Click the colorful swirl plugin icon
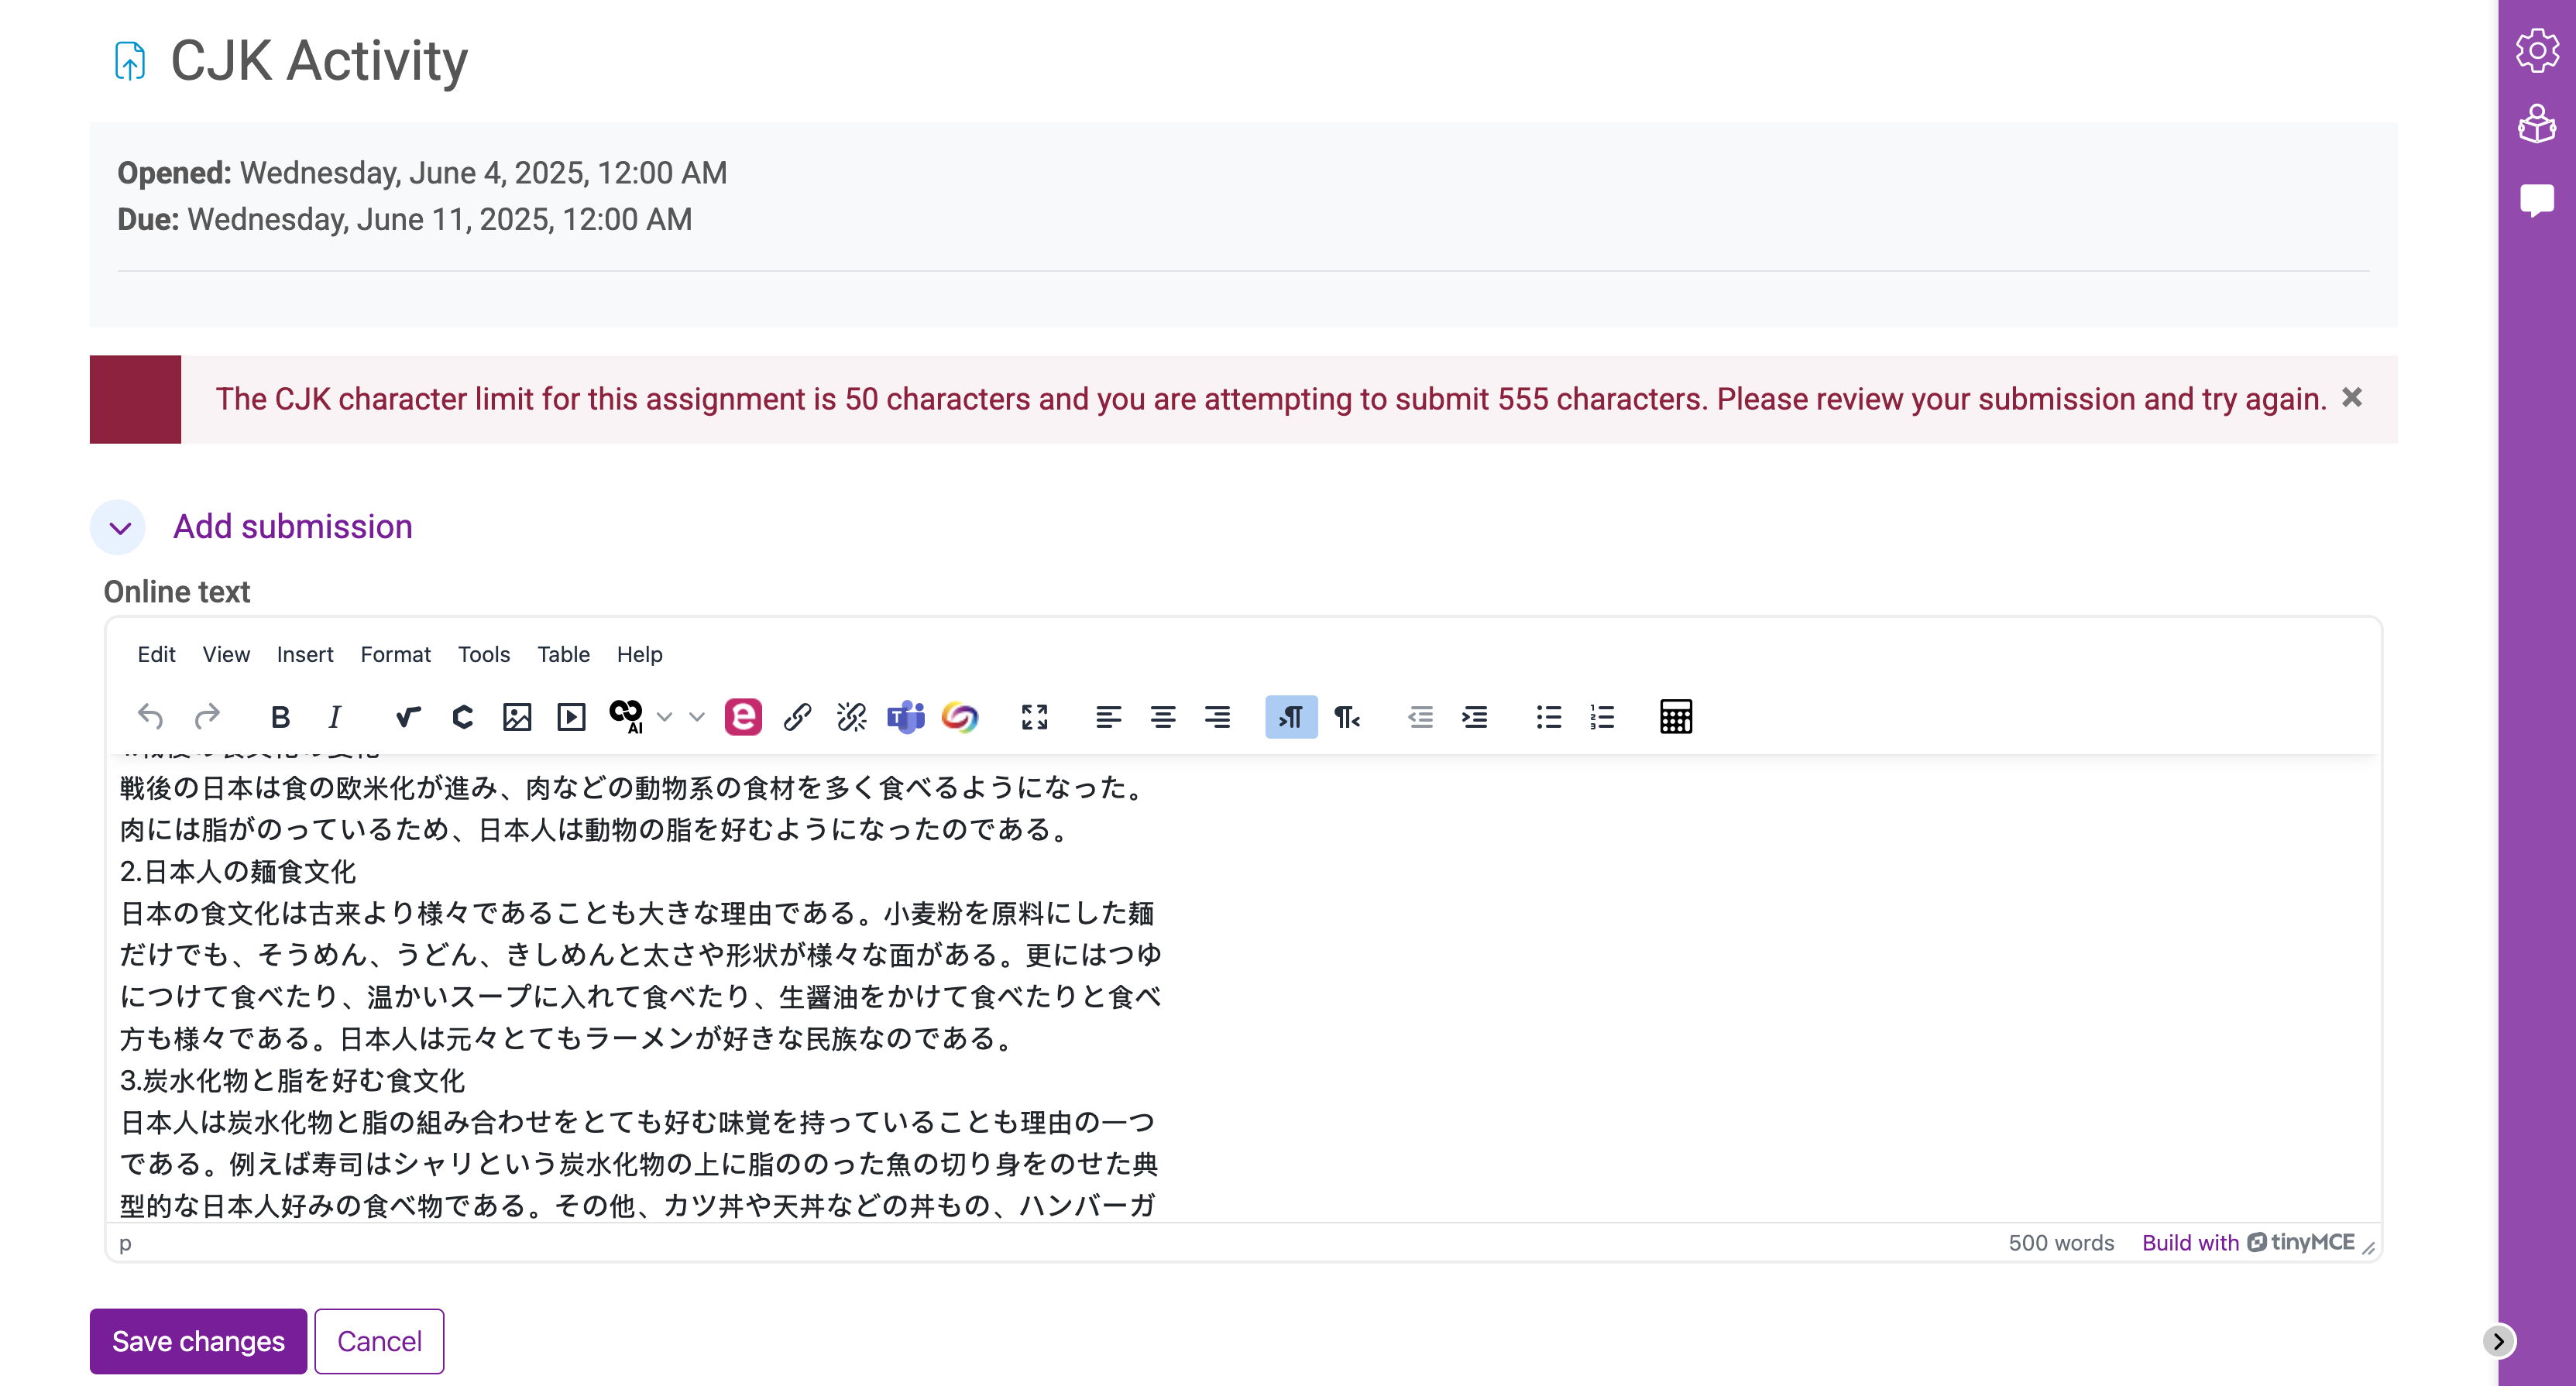This screenshot has height=1386, width=2576. [x=960, y=716]
